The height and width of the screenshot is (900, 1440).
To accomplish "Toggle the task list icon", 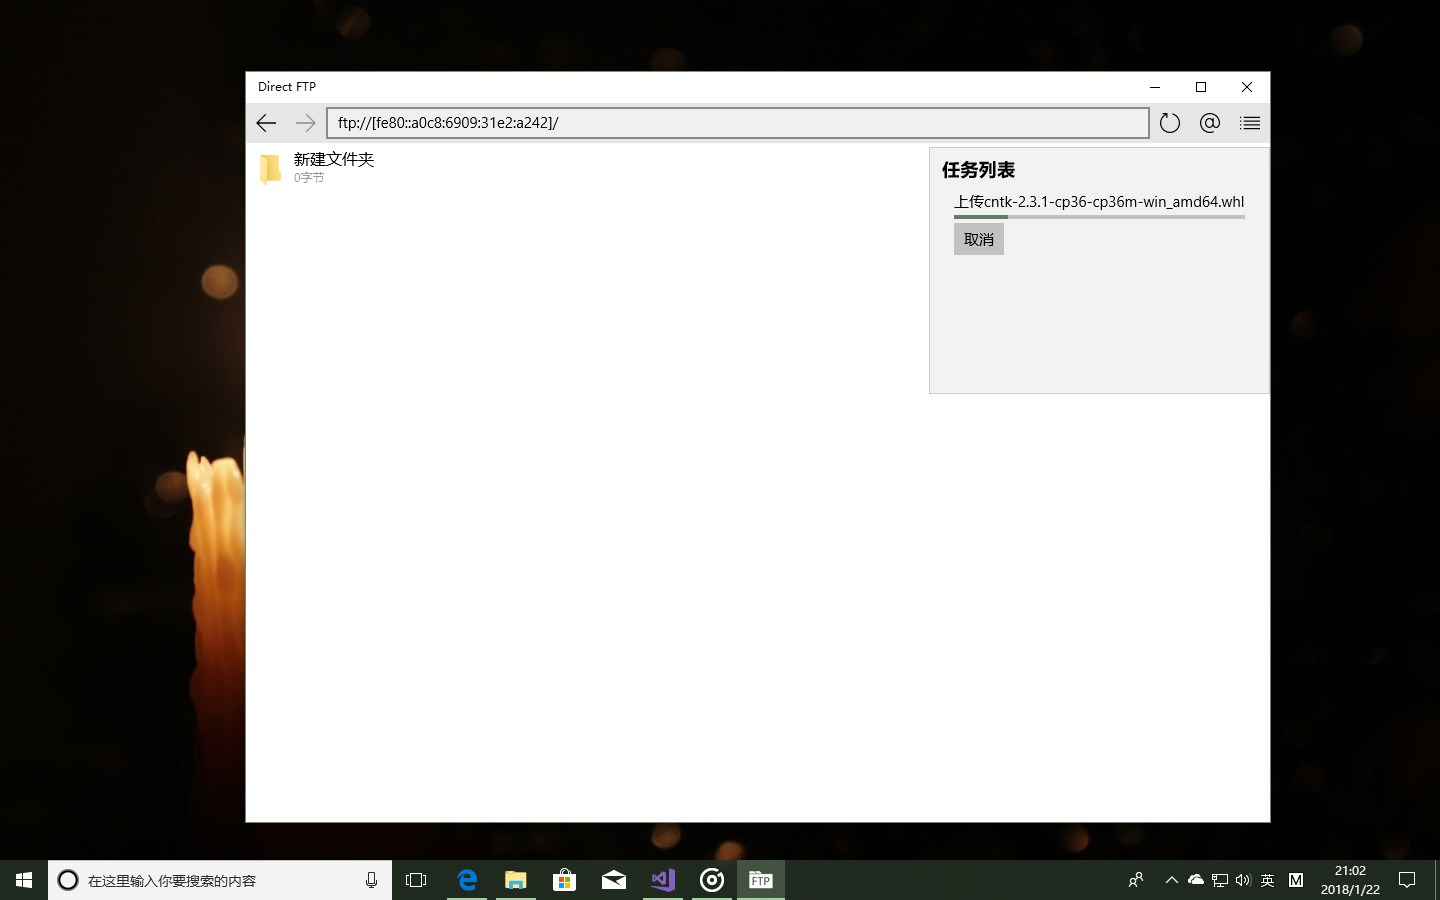I will coord(1250,123).
